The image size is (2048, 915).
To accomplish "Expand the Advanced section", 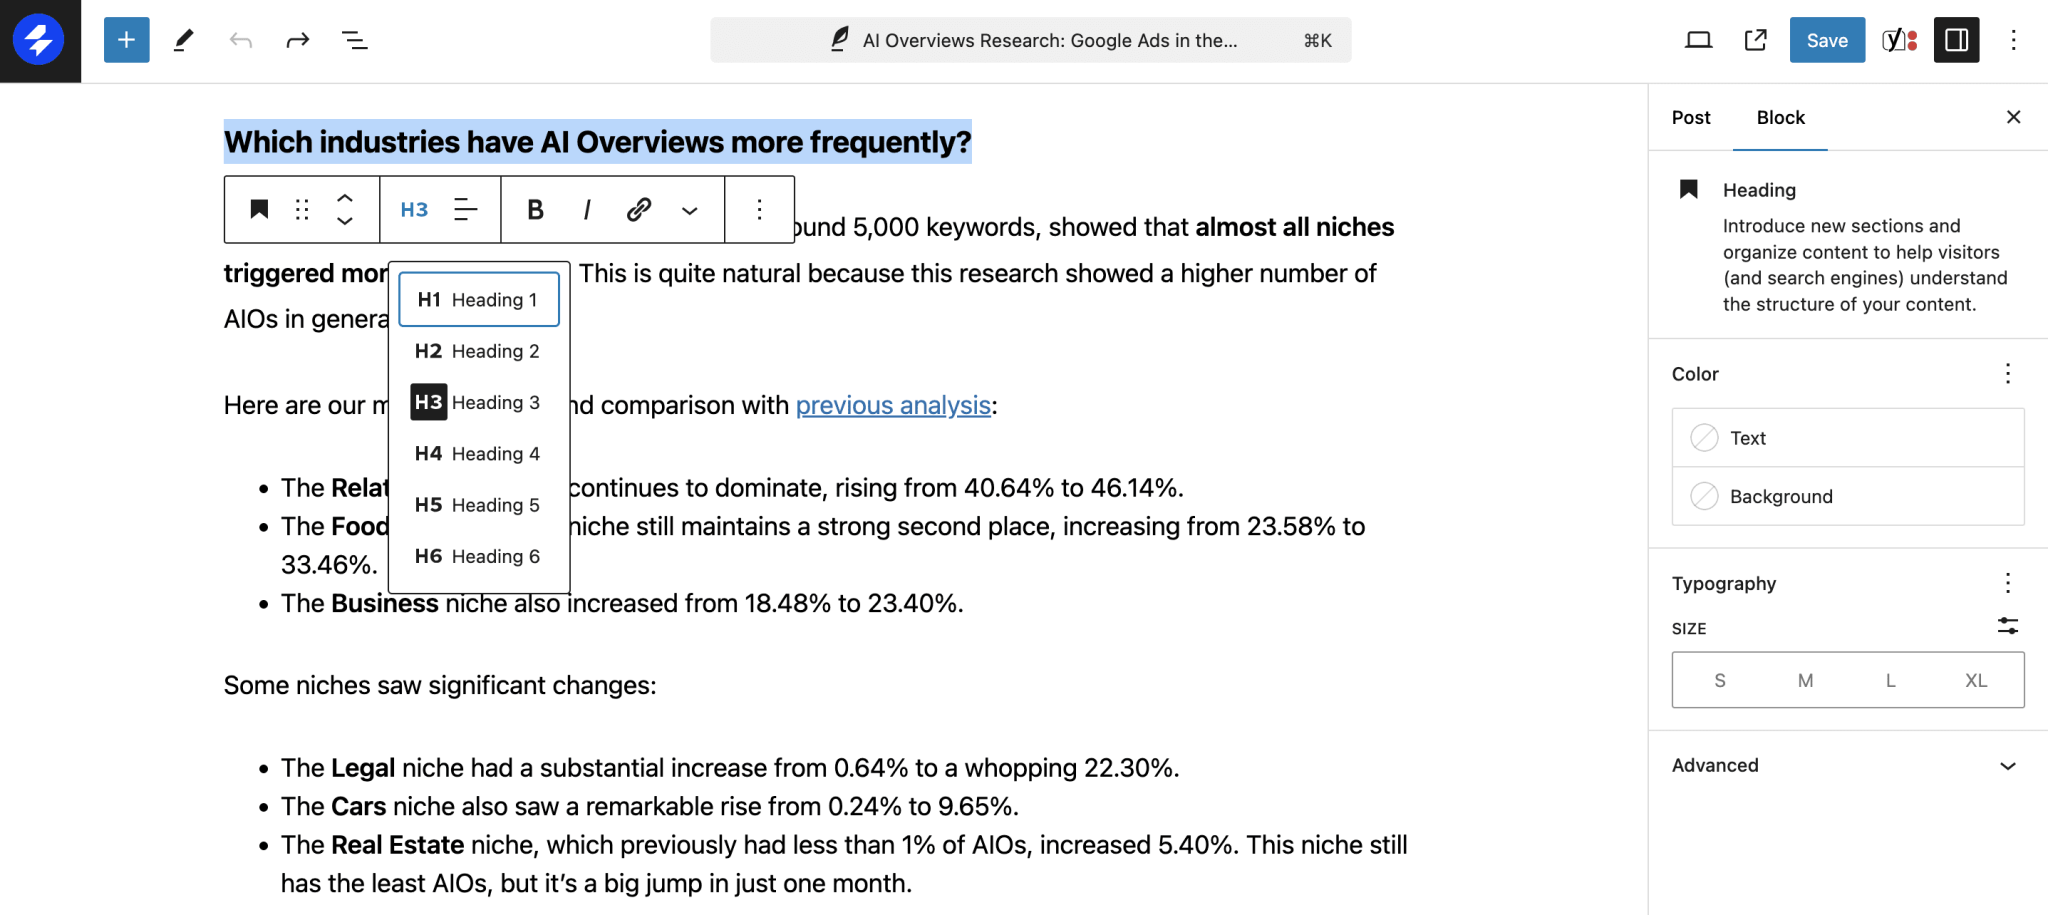I will (x=1847, y=766).
